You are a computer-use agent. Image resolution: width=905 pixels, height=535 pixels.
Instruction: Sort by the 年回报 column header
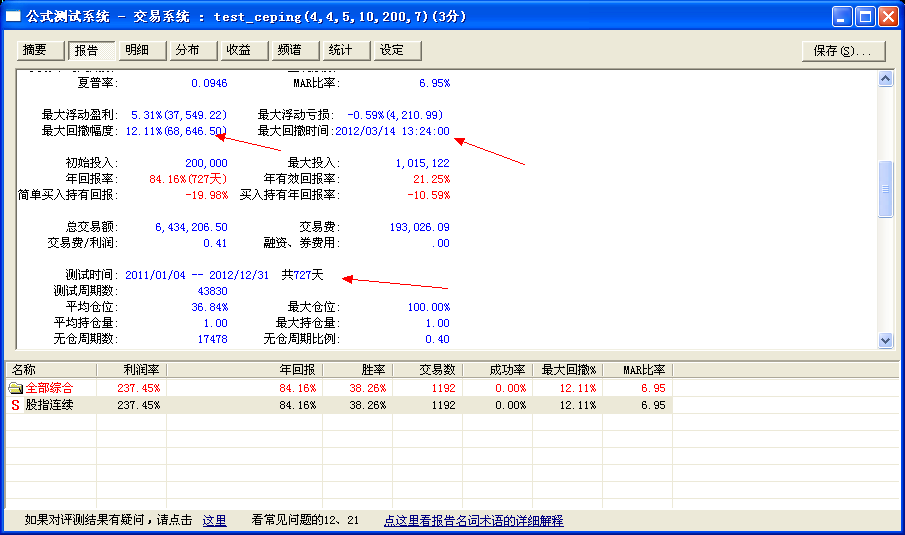pyautogui.click(x=244, y=370)
